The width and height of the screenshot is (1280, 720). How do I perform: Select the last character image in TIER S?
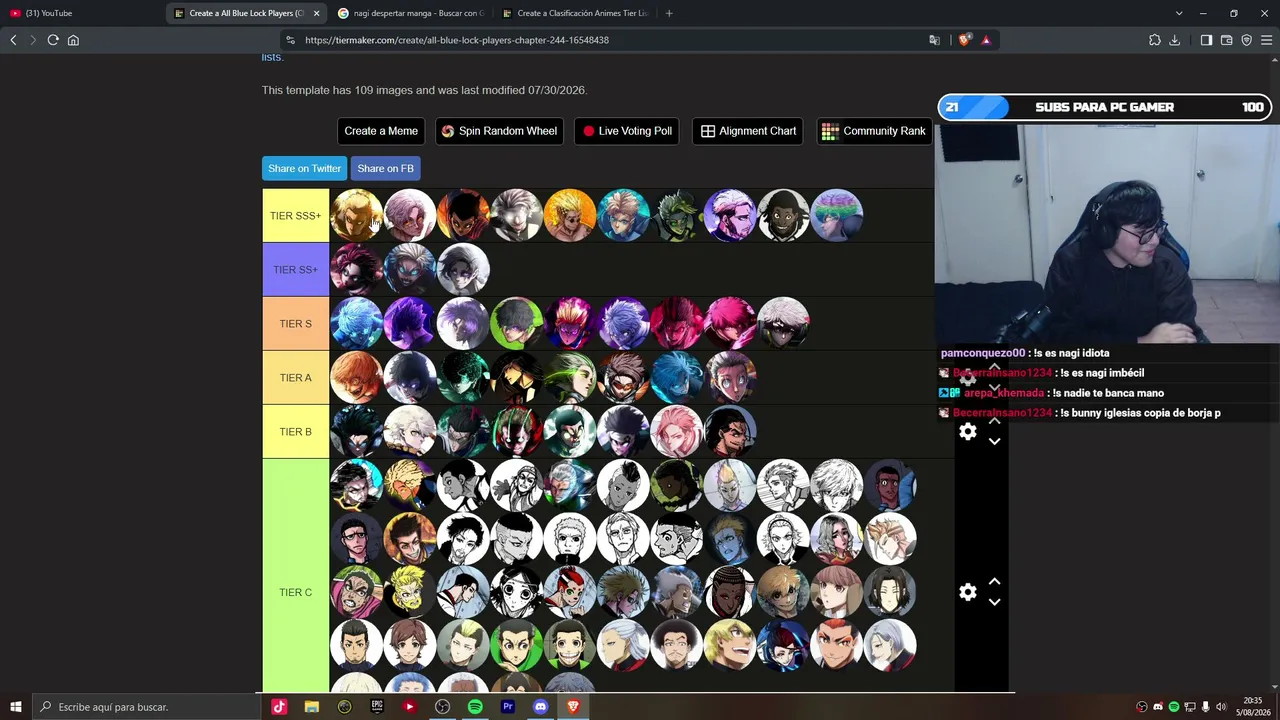pyautogui.click(x=783, y=323)
